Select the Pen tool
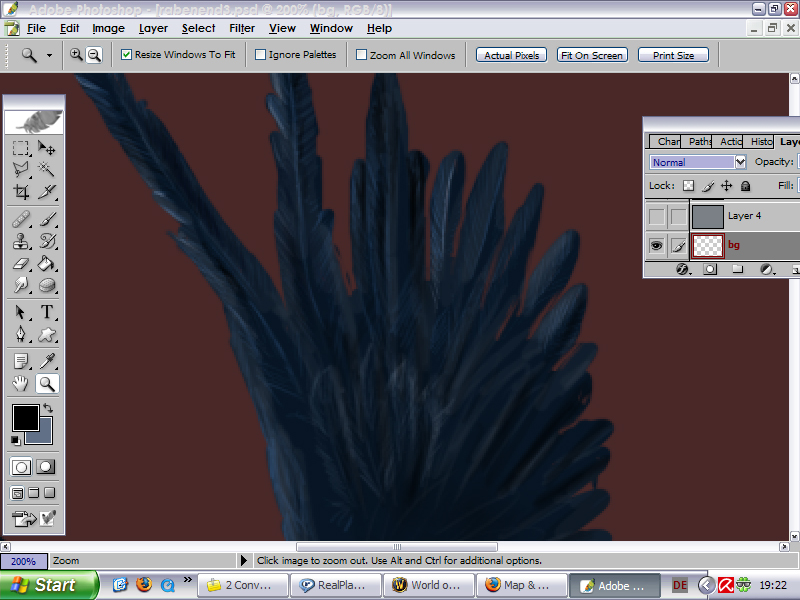The image size is (800, 600). coord(21,334)
